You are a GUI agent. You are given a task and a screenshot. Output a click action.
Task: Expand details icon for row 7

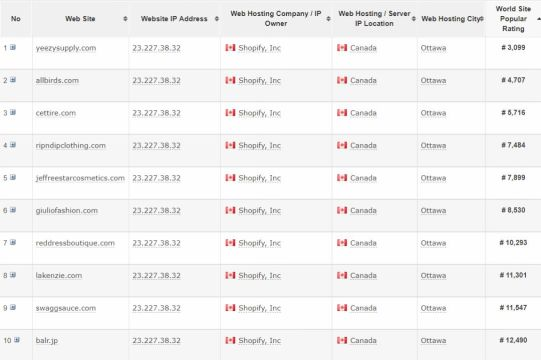(x=13, y=242)
